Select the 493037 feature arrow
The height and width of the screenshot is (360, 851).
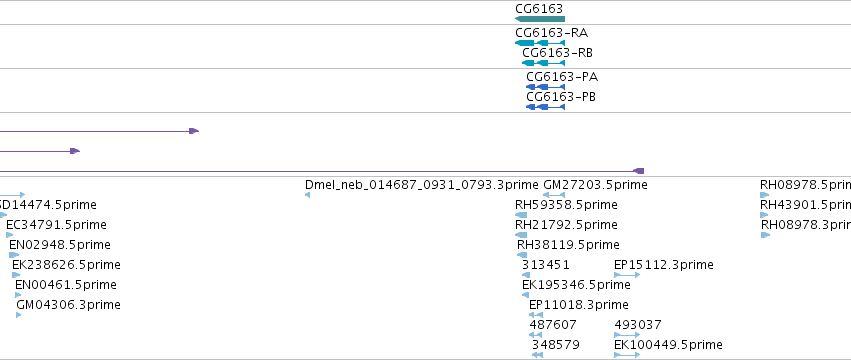click(x=627, y=335)
